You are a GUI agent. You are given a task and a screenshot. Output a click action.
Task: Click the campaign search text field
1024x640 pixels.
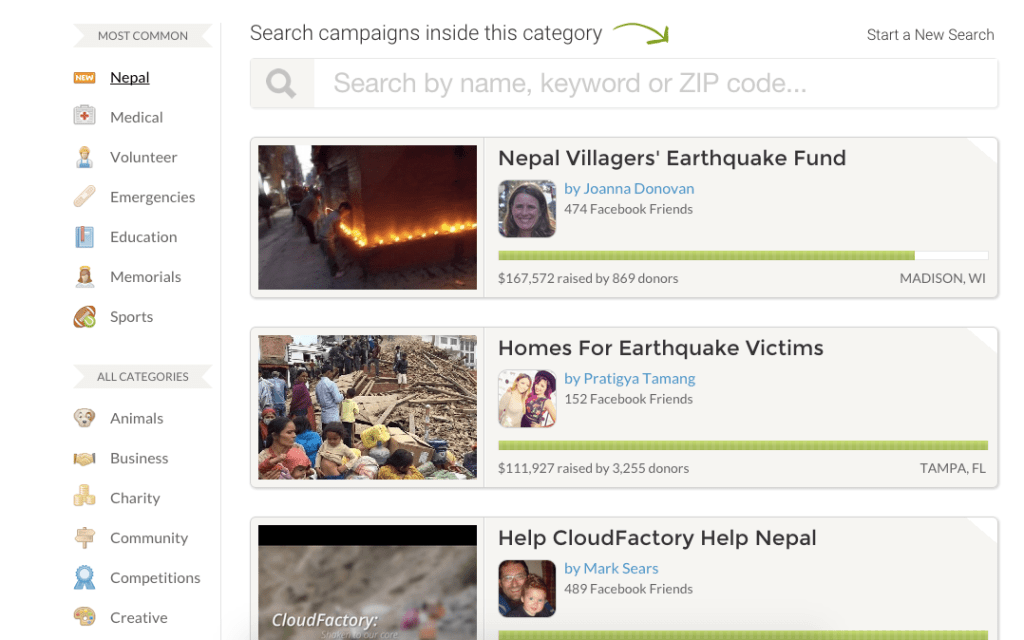tap(655, 83)
